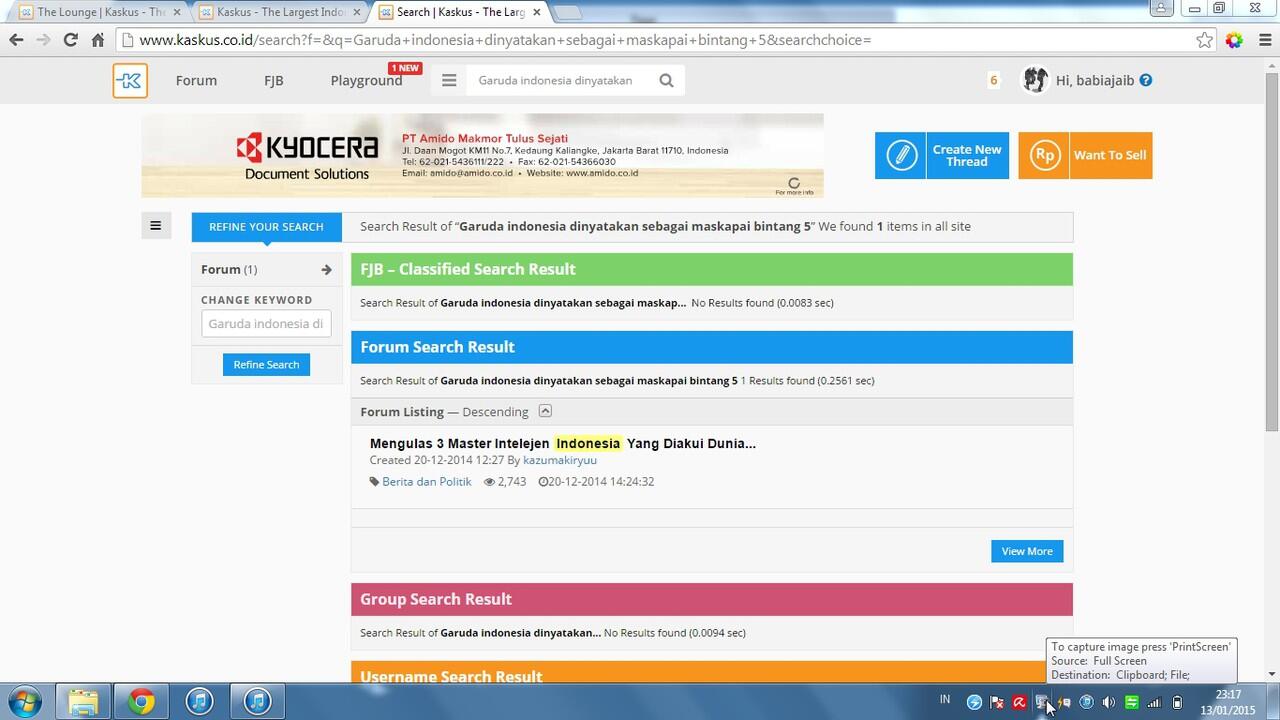The width and height of the screenshot is (1280, 720).
Task: Click the arrow icon next to Forum (1)
Action: (x=326, y=270)
